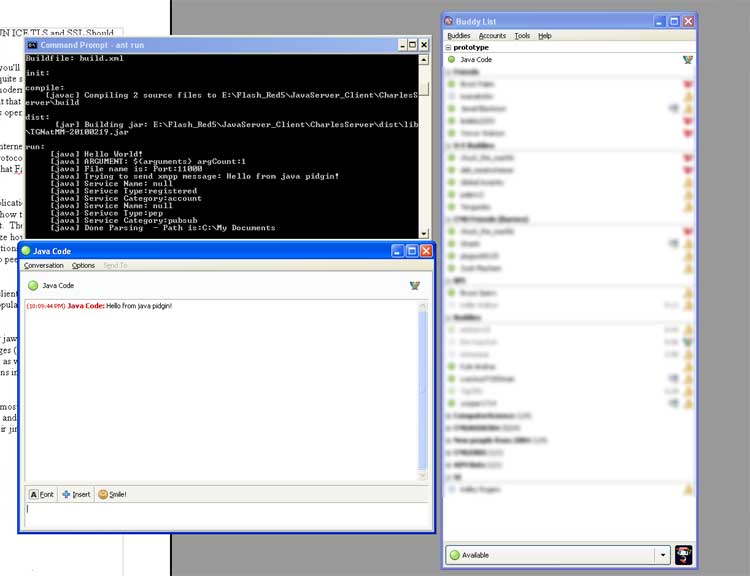
Task: Click the green status icon in Java Code title bar
Action: tap(26, 251)
